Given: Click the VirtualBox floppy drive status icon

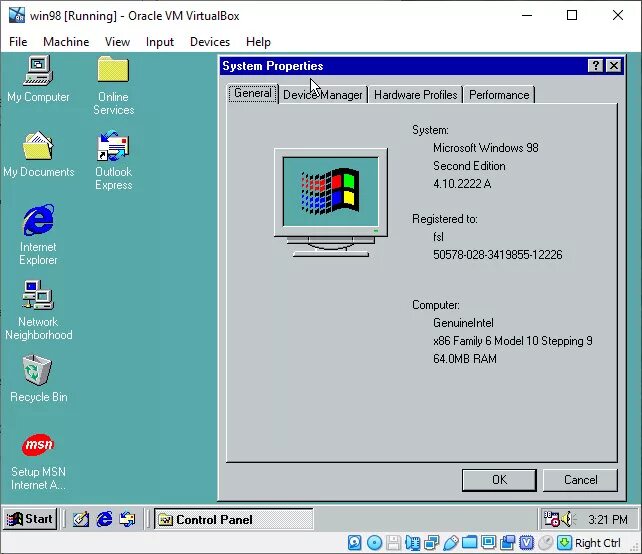Looking at the screenshot, I should (x=393, y=543).
